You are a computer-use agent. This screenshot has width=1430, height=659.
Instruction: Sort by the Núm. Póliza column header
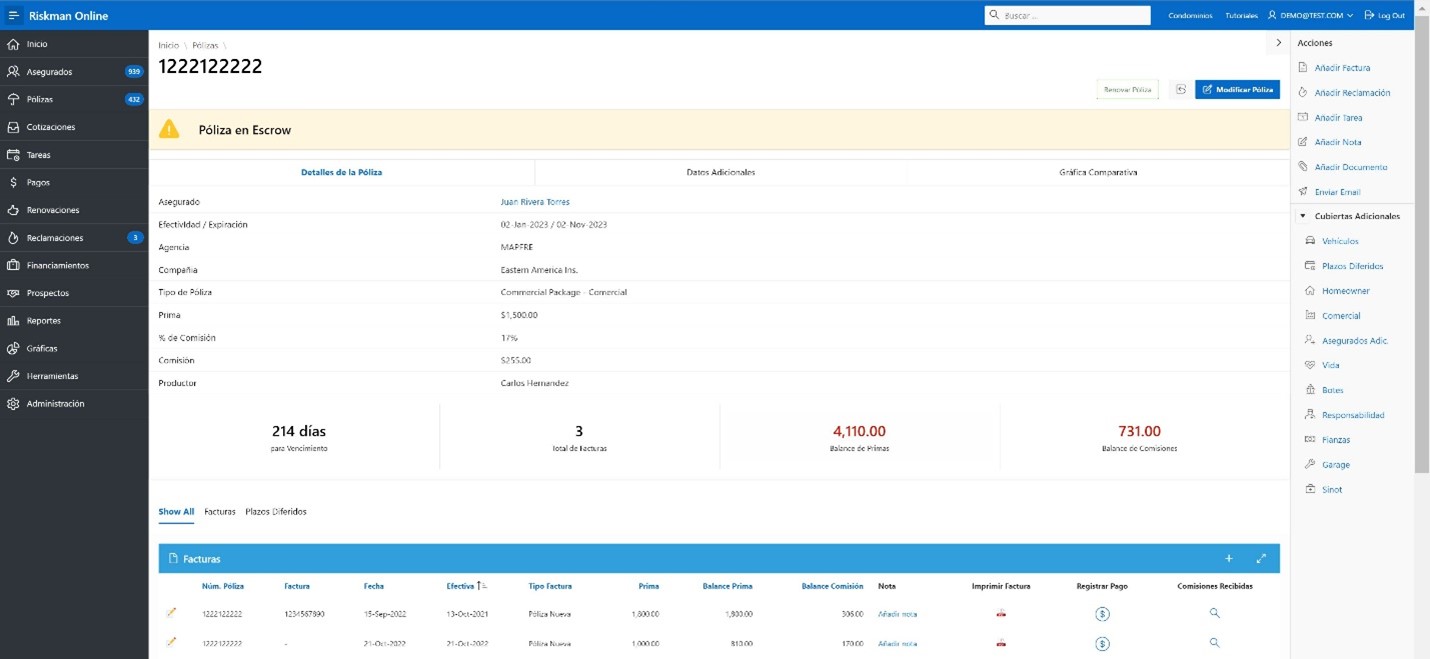(x=223, y=586)
